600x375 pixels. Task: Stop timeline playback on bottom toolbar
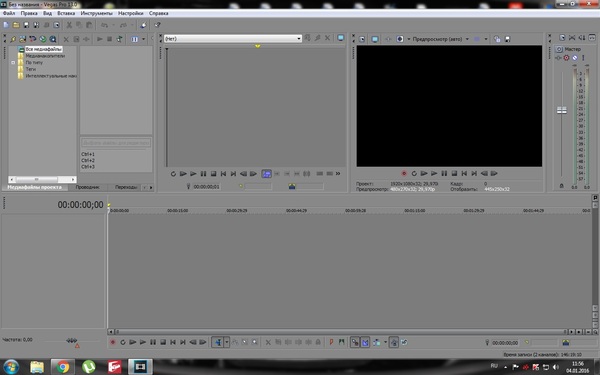pos(163,342)
